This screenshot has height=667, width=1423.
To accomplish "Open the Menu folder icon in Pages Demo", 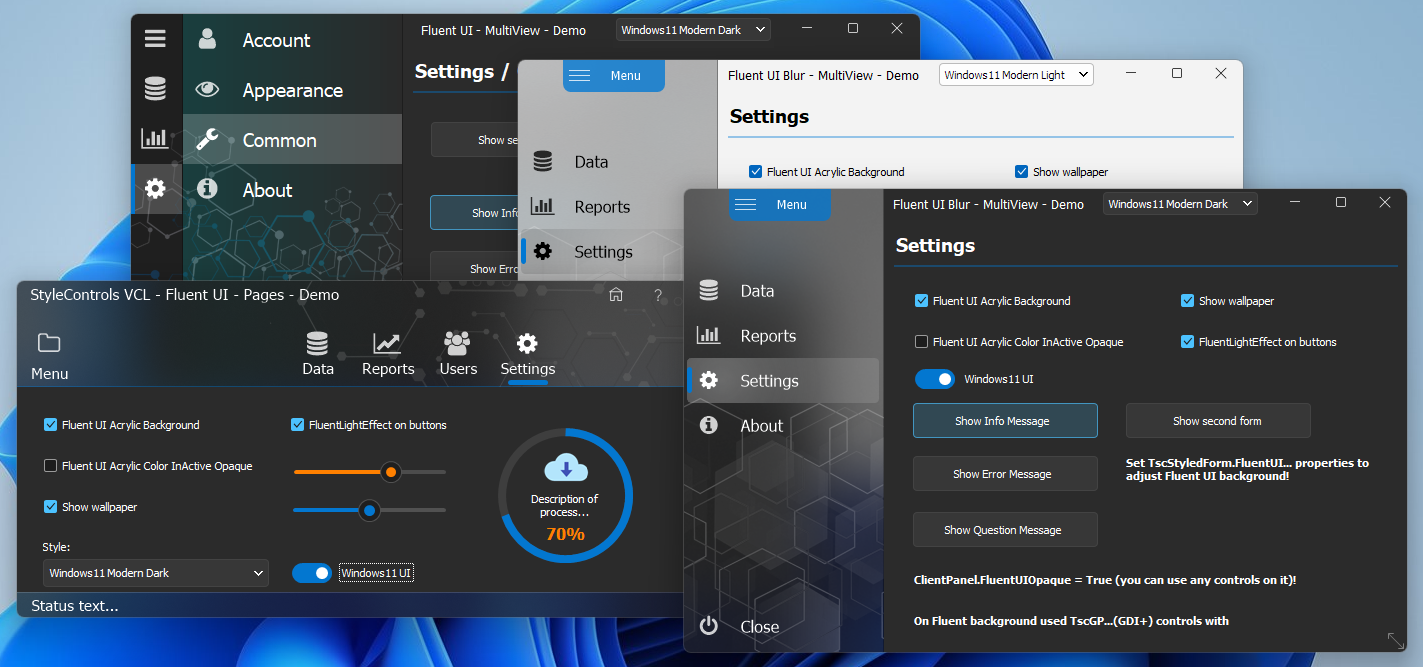I will [49, 343].
